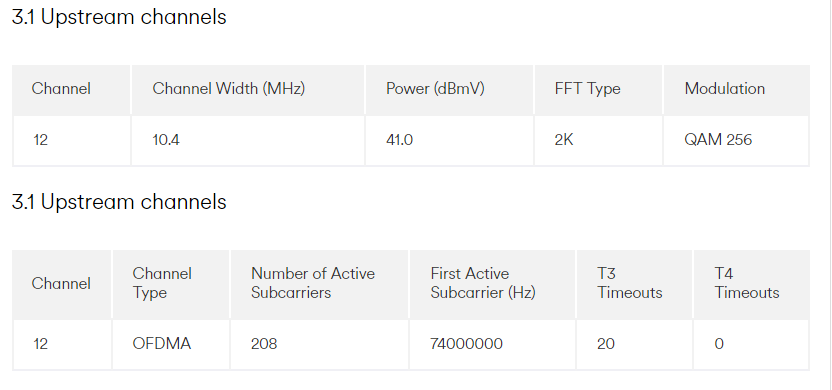Click the 74000000 subcarrier frequency value

pyautogui.click(x=466, y=344)
